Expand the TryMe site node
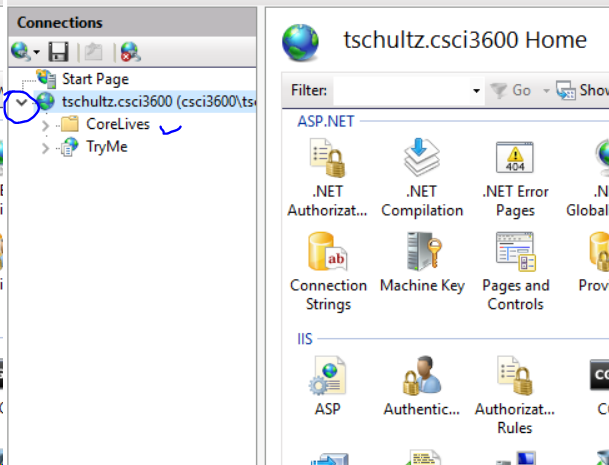 pyautogui.click(x=45, y=148)
